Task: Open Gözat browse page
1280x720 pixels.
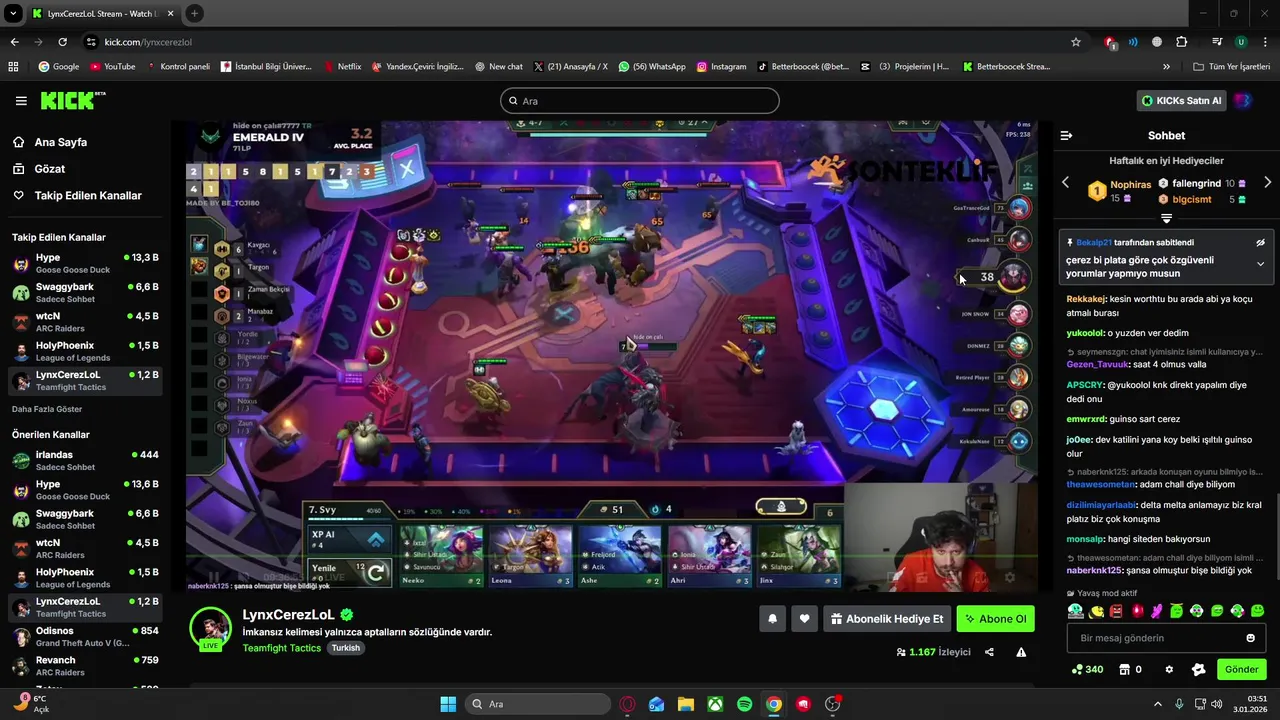Action: coord(50,169)
